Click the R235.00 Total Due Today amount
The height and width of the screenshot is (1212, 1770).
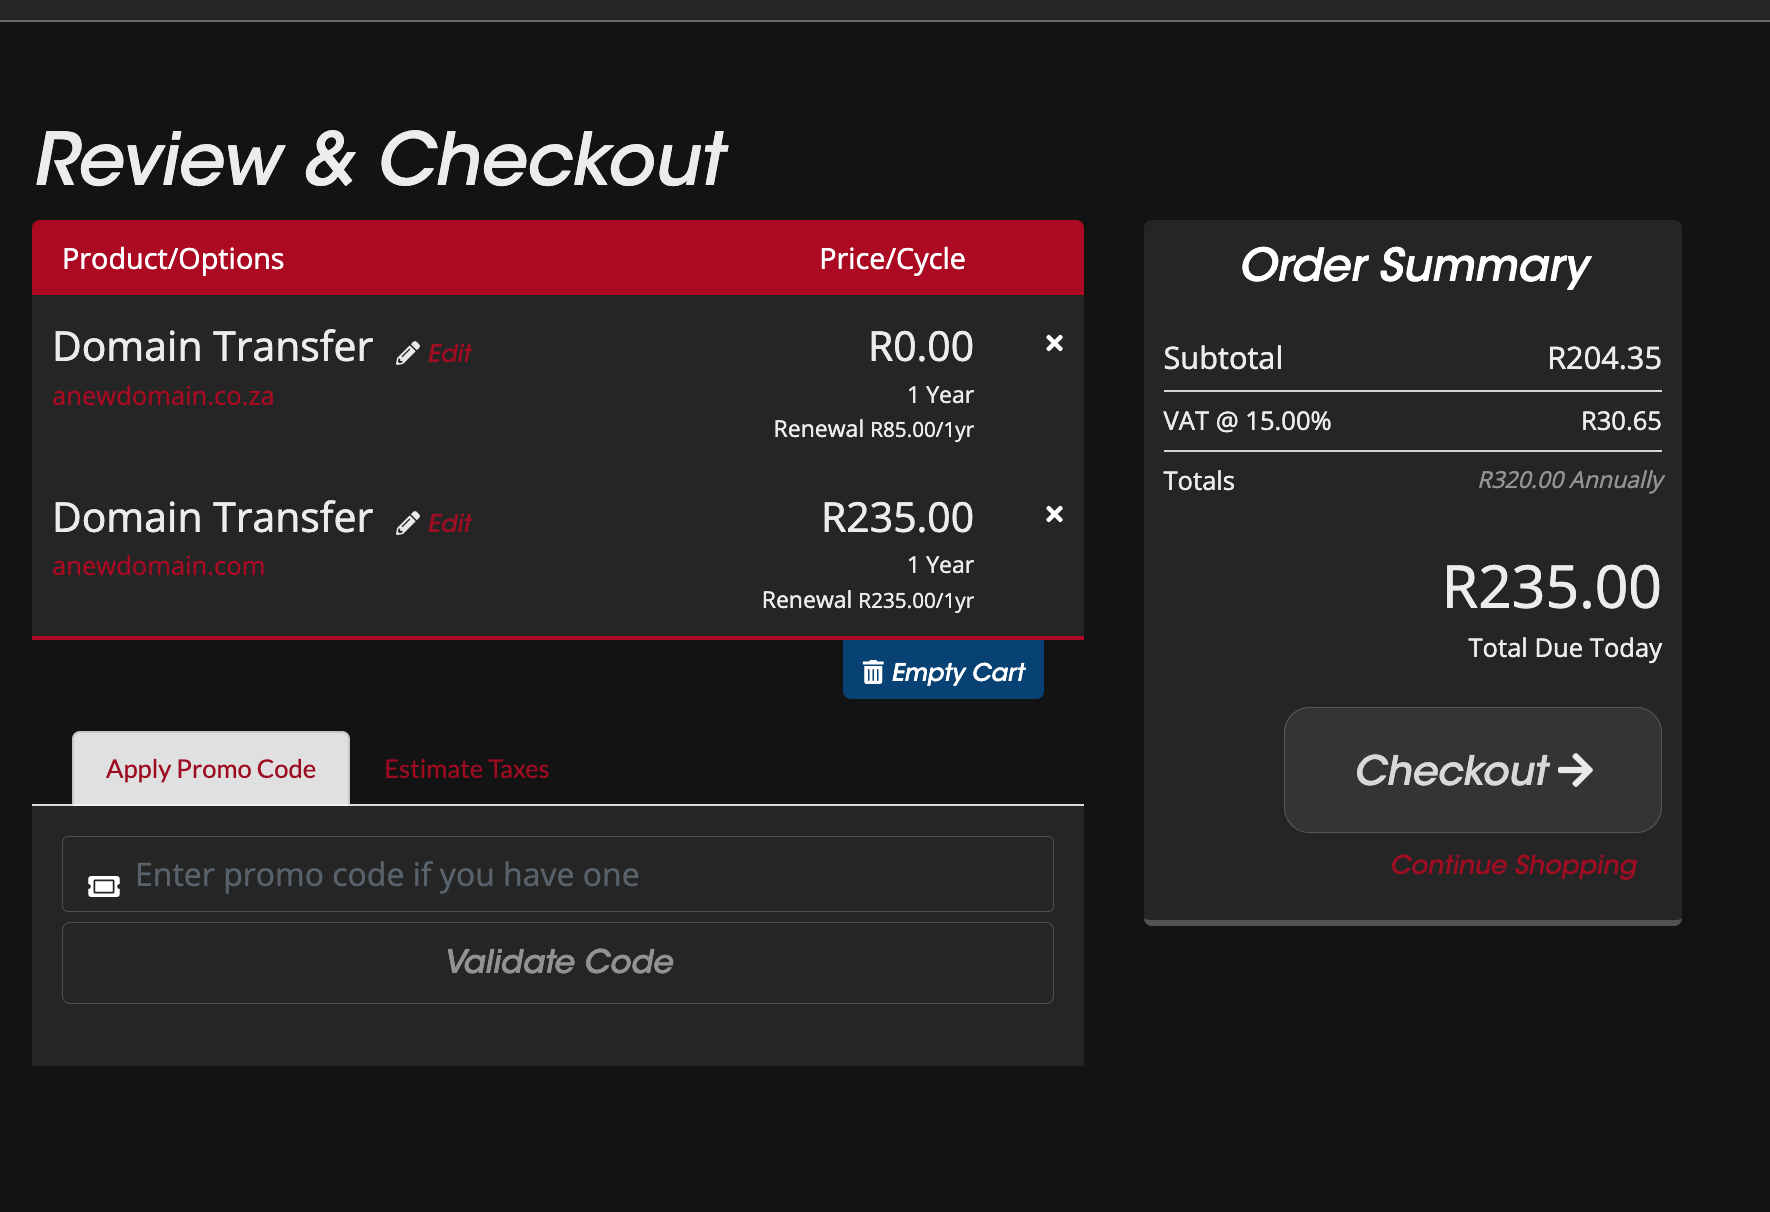pos(1551,587)
